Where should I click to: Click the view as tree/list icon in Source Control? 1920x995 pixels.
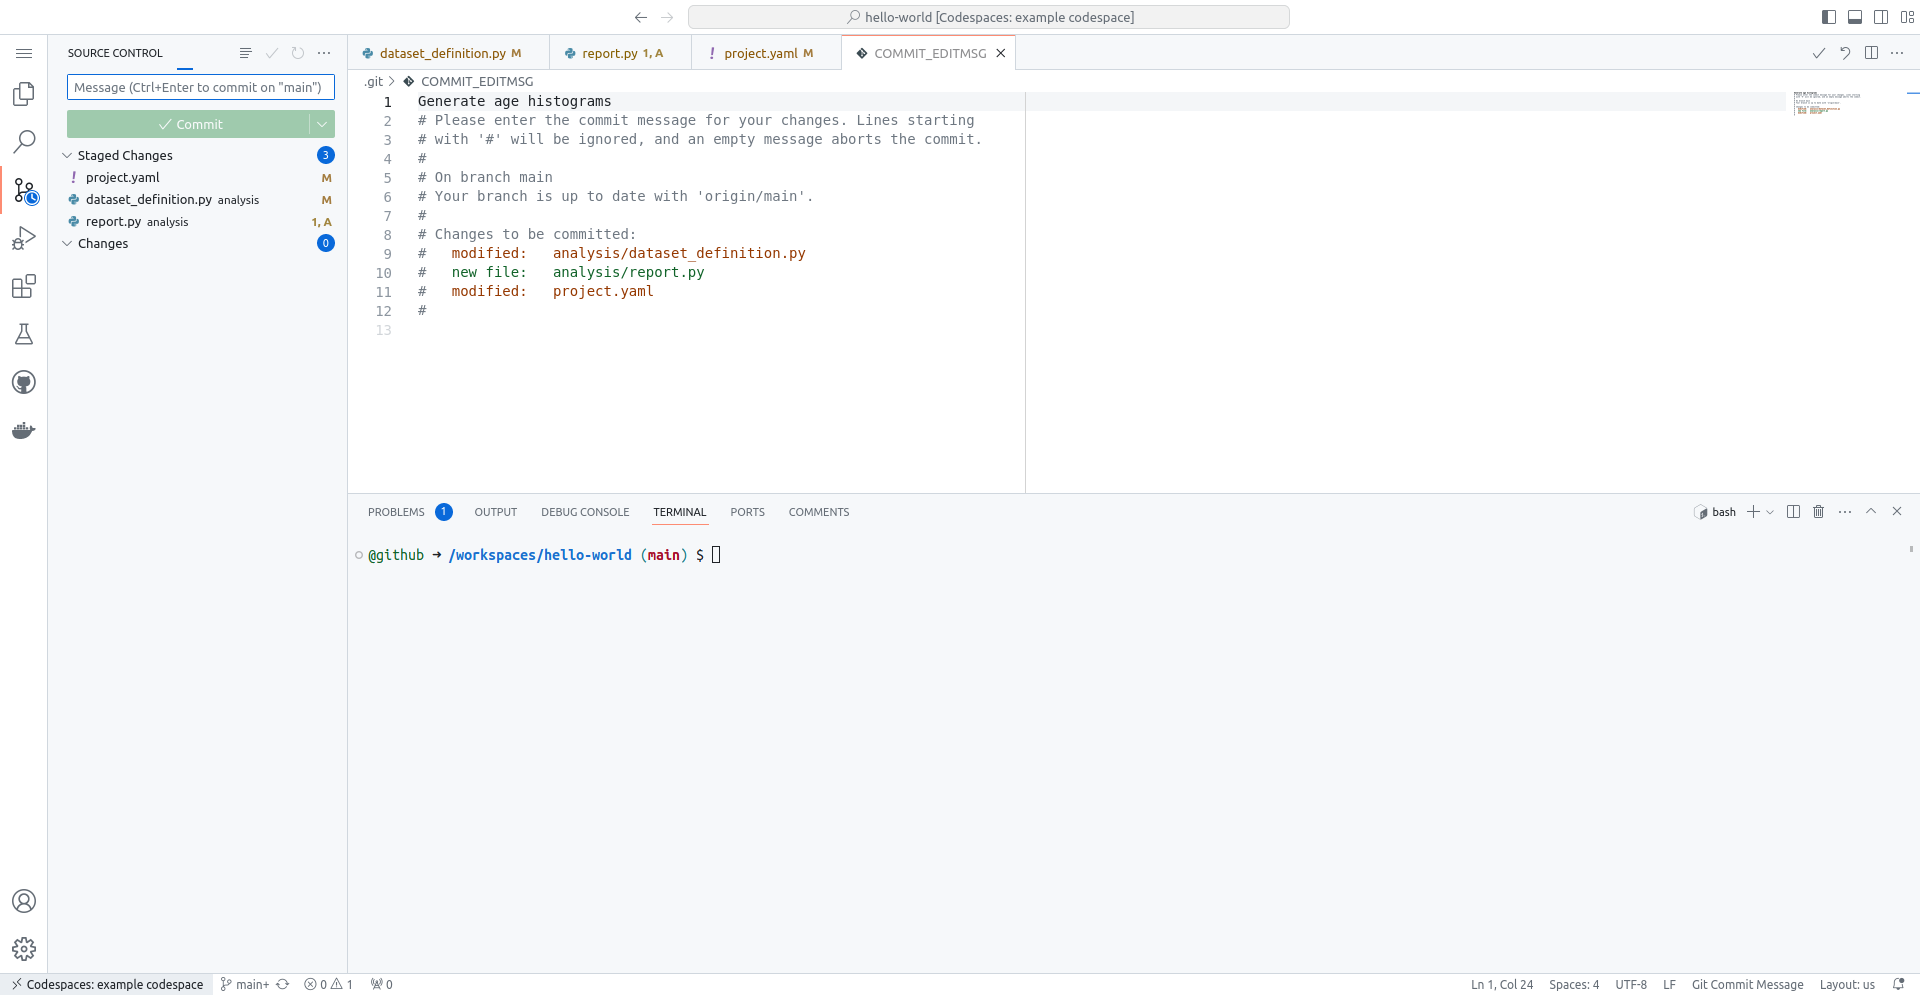click(246, 53)
